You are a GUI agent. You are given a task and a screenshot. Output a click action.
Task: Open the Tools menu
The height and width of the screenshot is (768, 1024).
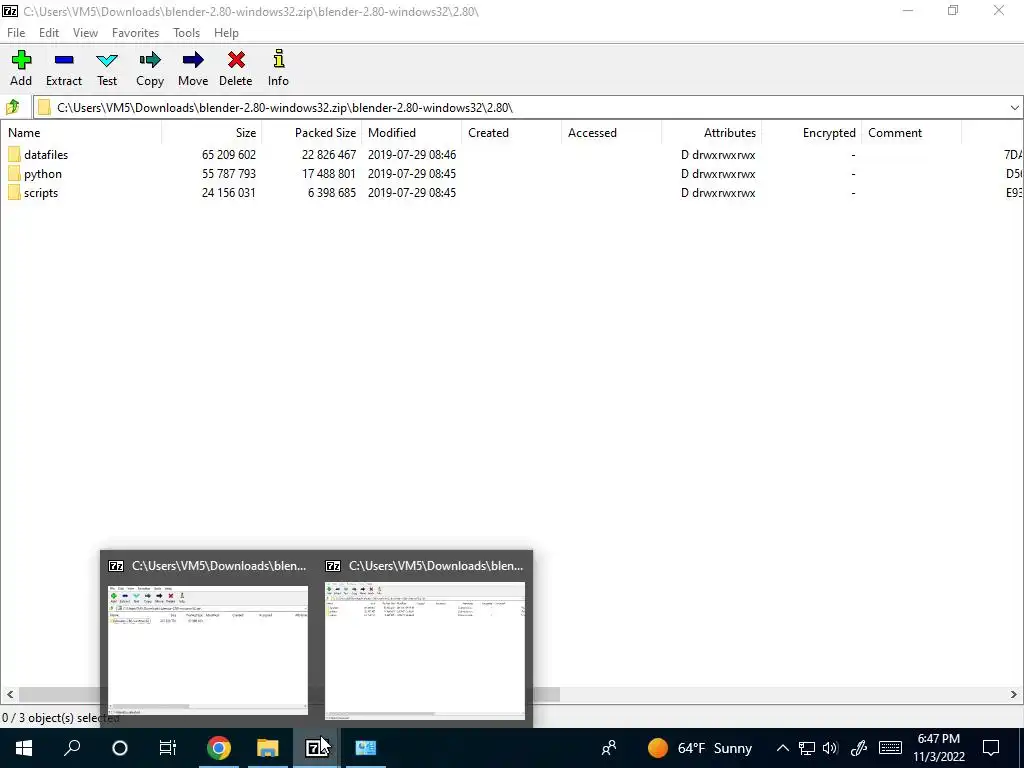(x=186, y=33)
